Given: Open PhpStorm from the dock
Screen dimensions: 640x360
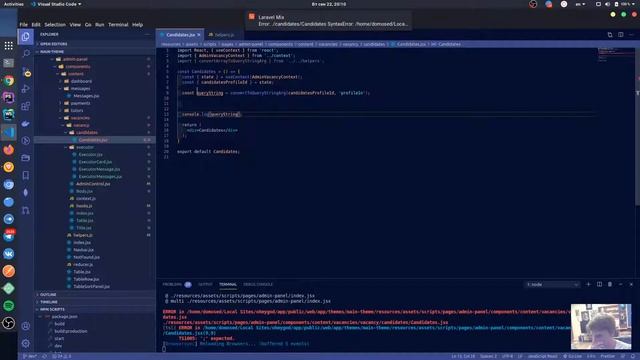Looking at the screenshot, I should tap(9, 98).
